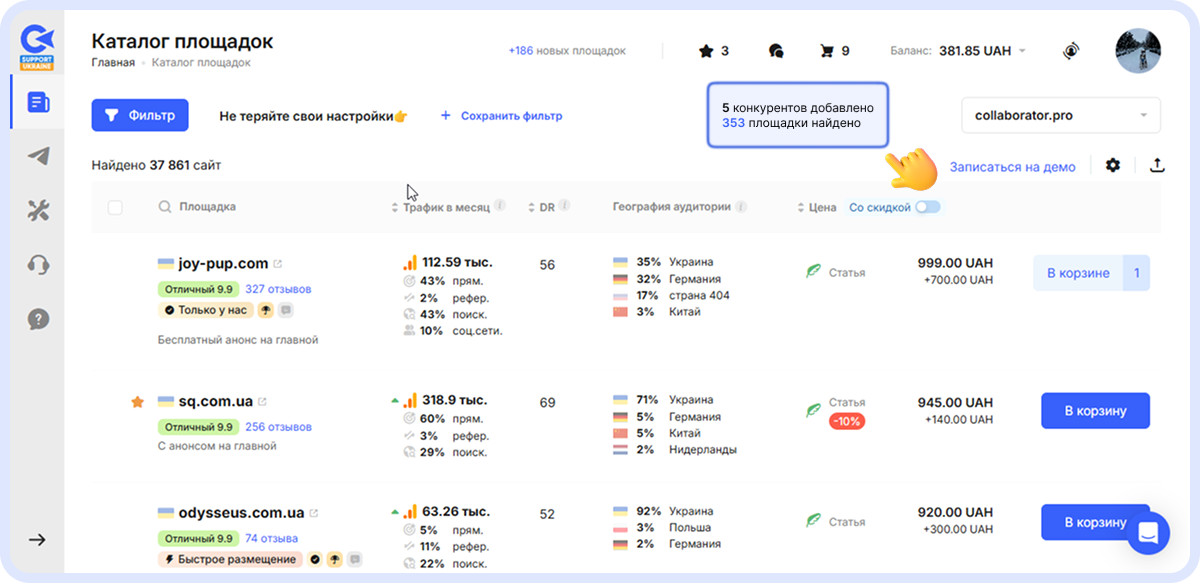
Task: Click the favorites star showing 3 in header
Action: tap(705, 51)
